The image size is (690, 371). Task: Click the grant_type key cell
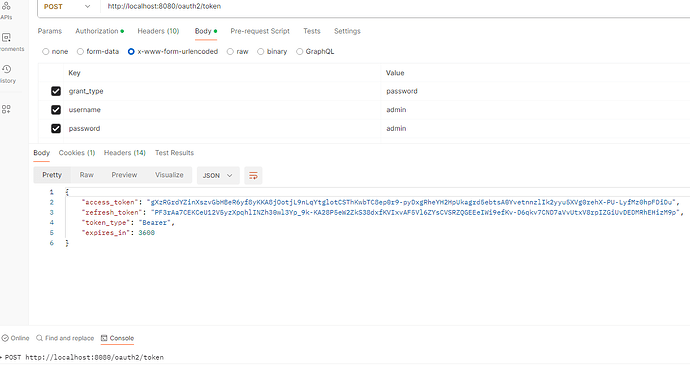[x=223, y=91]
